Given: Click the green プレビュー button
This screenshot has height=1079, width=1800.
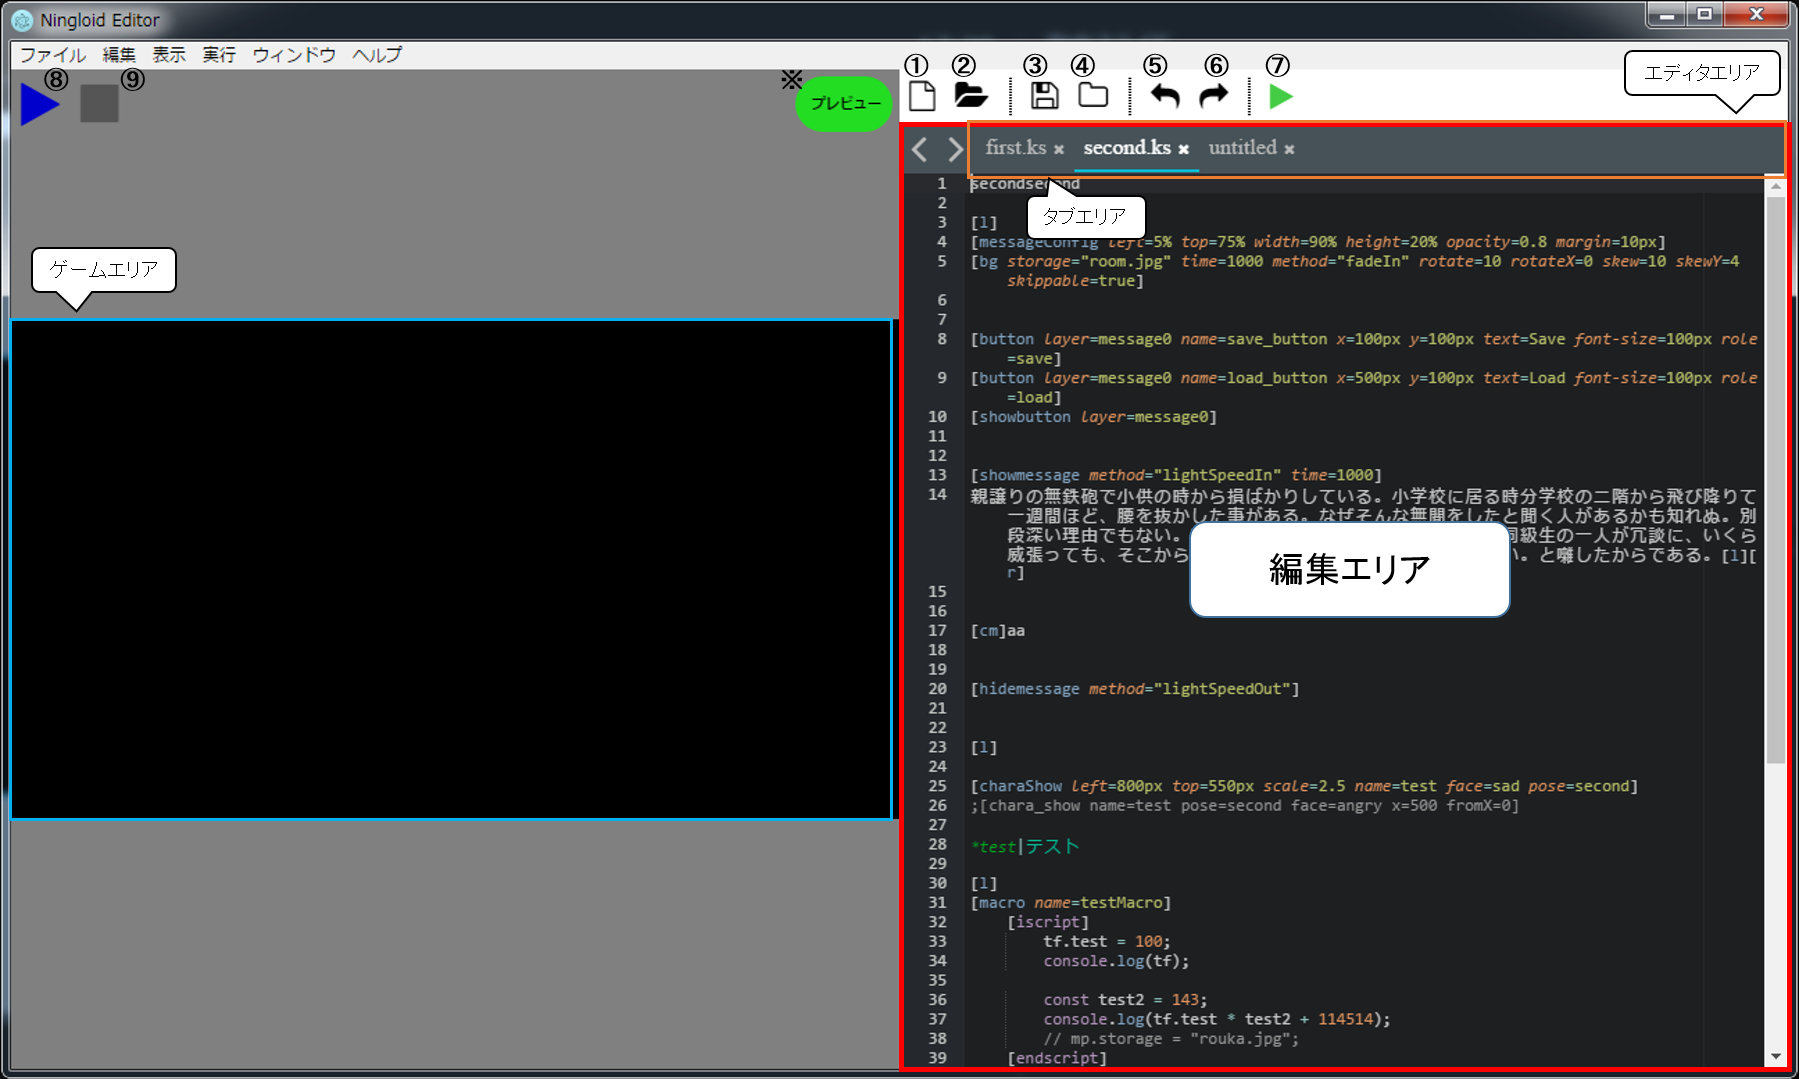Looking at the screenshot, I should click(x=845, y=103).
